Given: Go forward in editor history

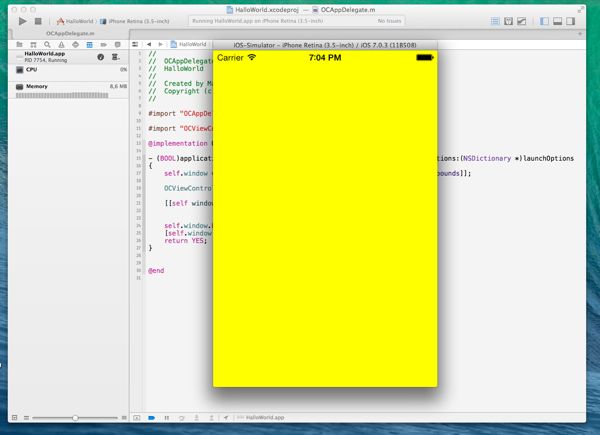Looking at the screenshot, I should tap(161, 44).
